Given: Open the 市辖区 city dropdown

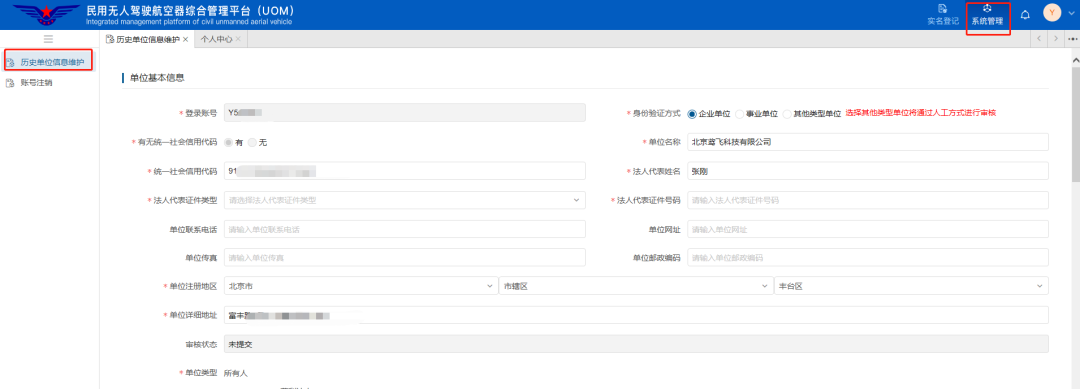Looking at the screenshot, I should coord(636,286).
